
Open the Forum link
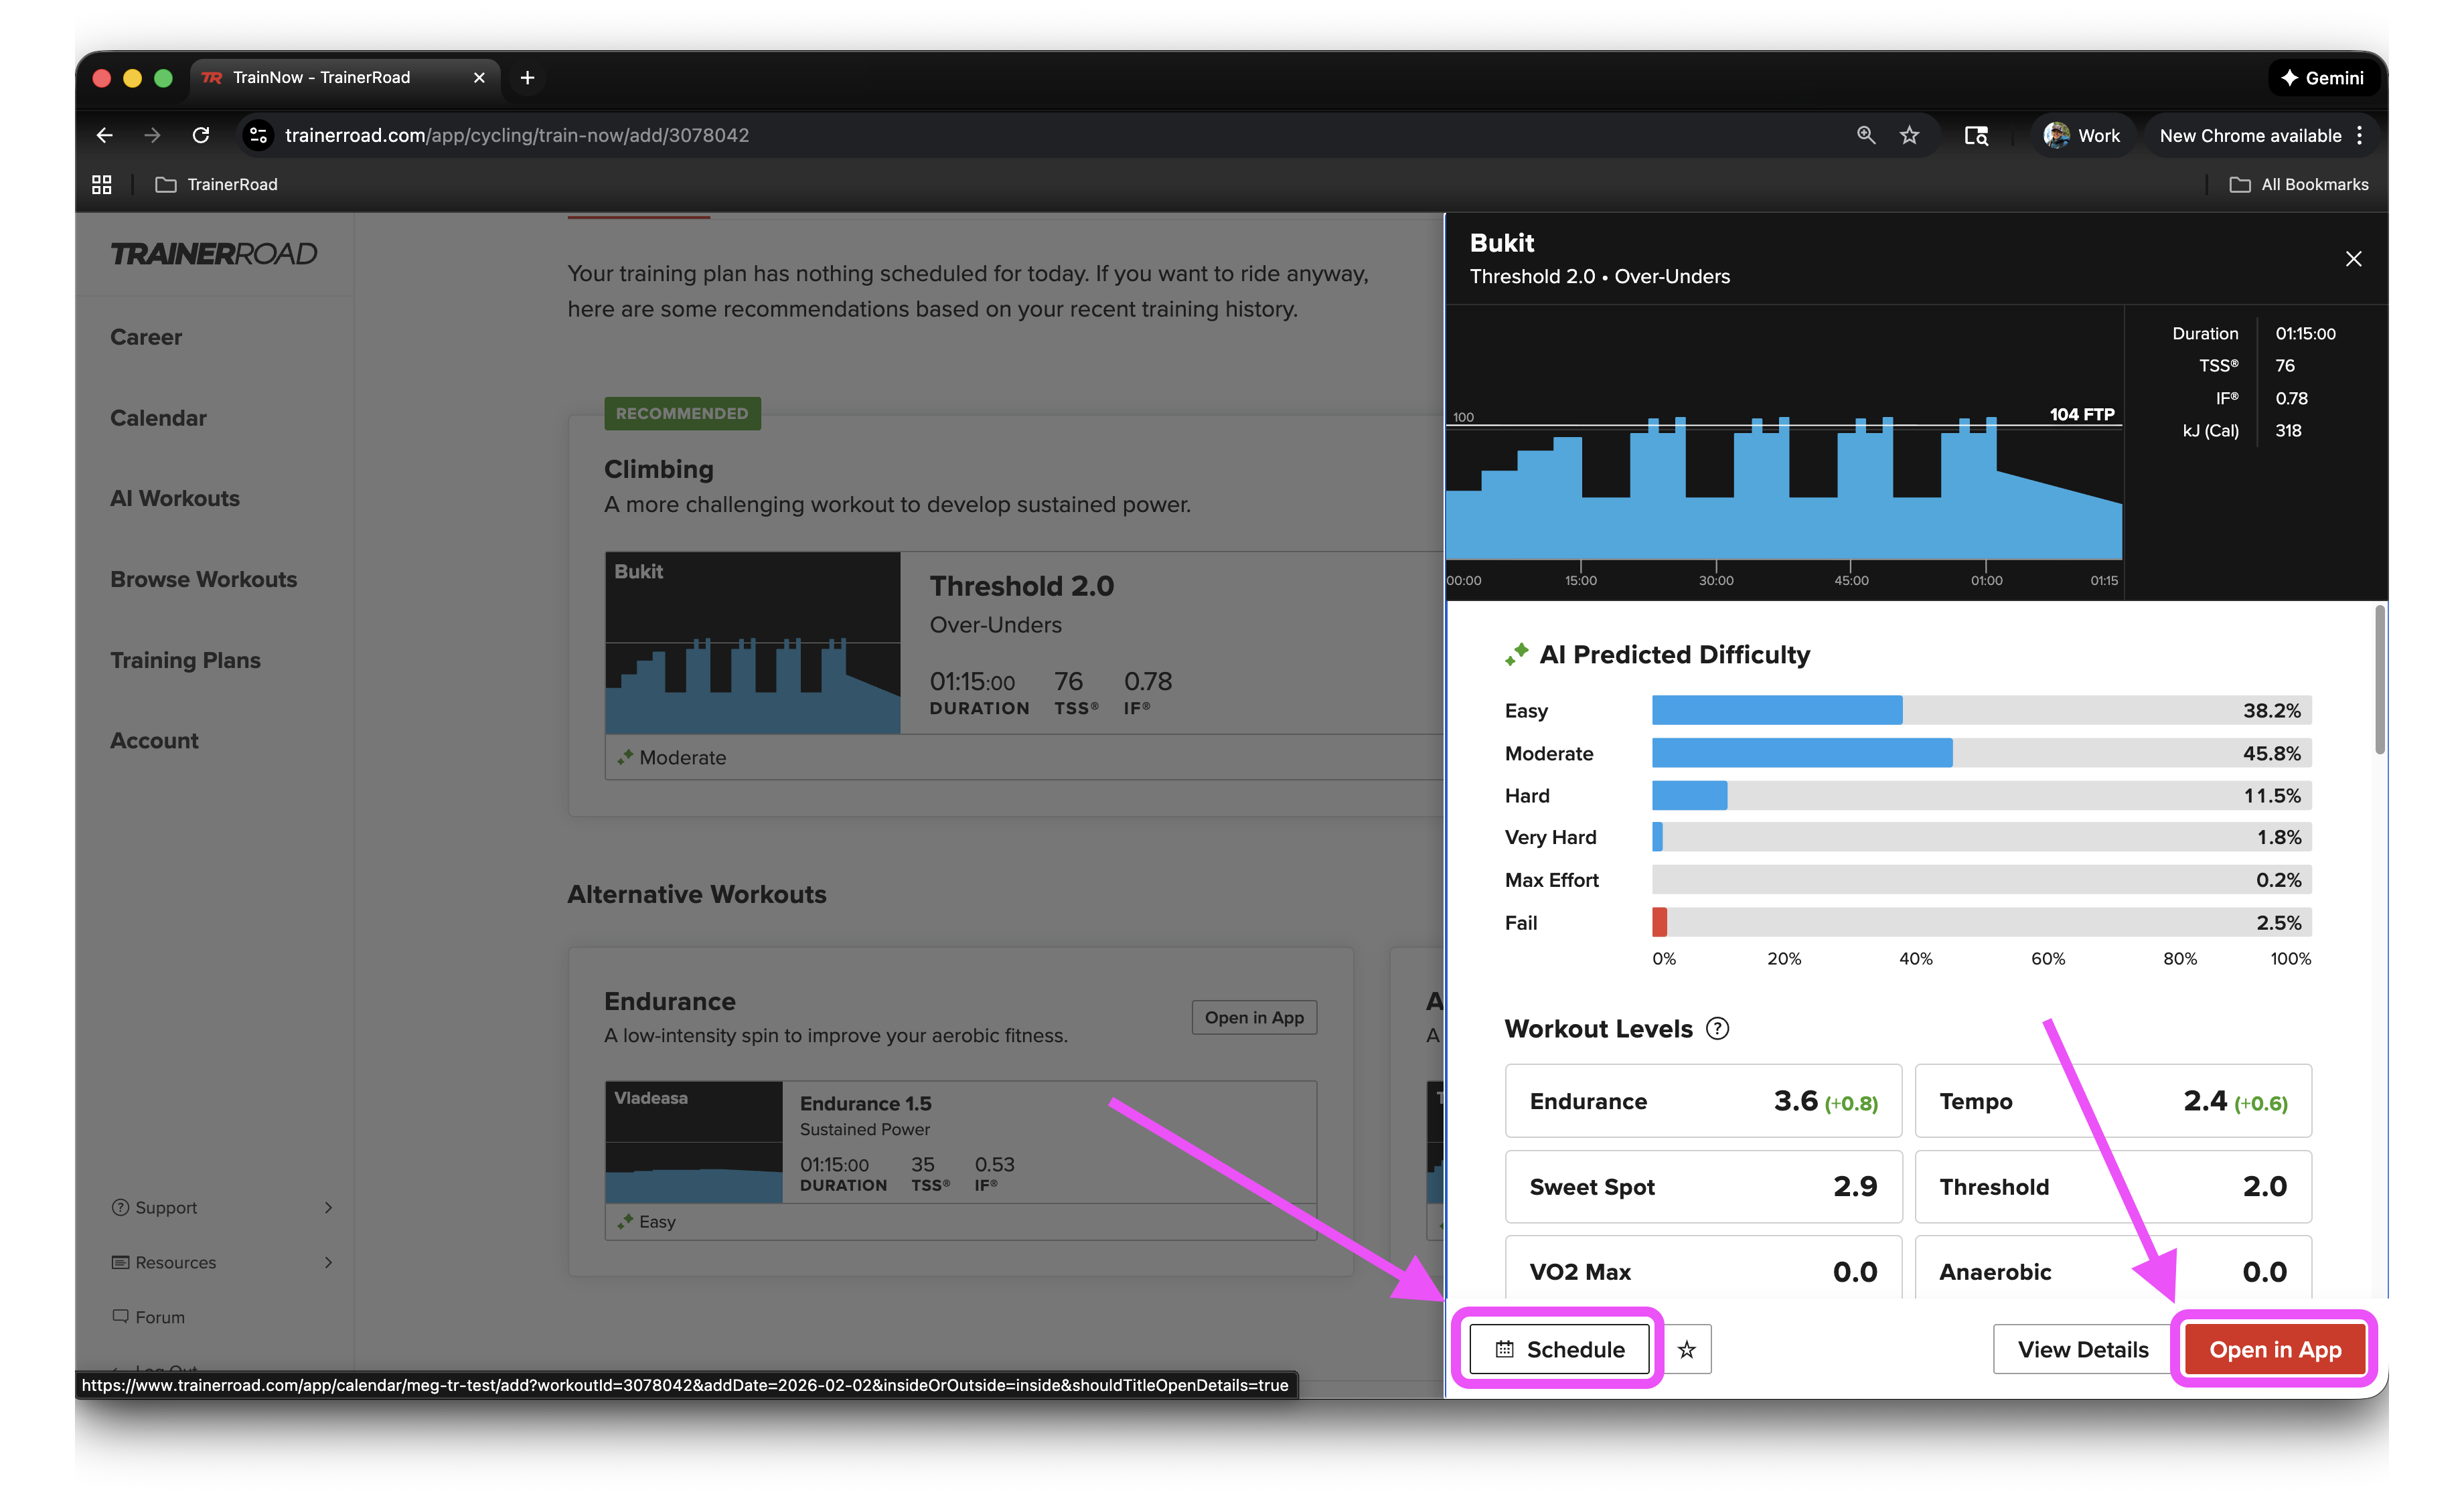[x=148, y=1318]
